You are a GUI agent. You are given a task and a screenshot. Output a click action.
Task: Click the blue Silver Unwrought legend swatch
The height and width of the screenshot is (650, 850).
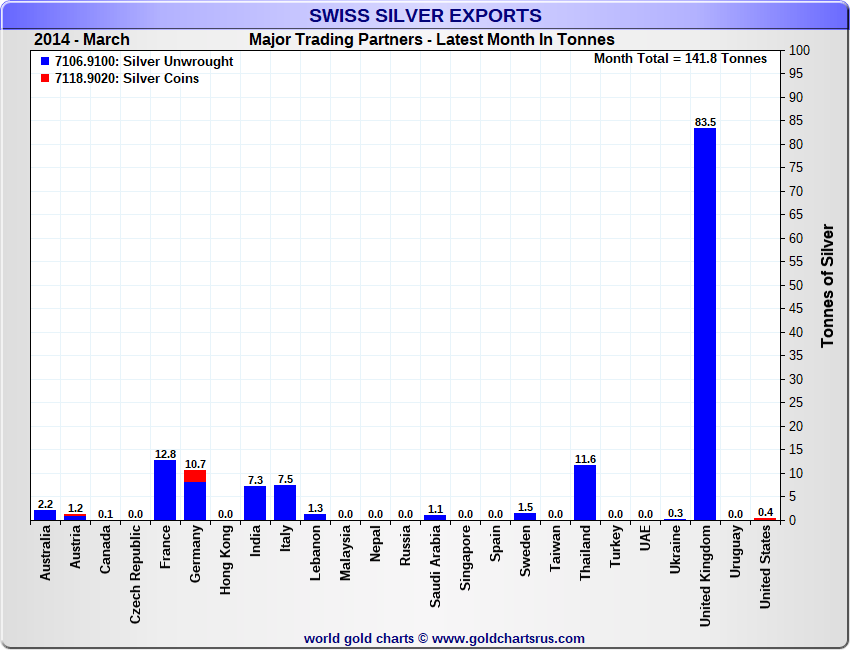coord(45,62)
